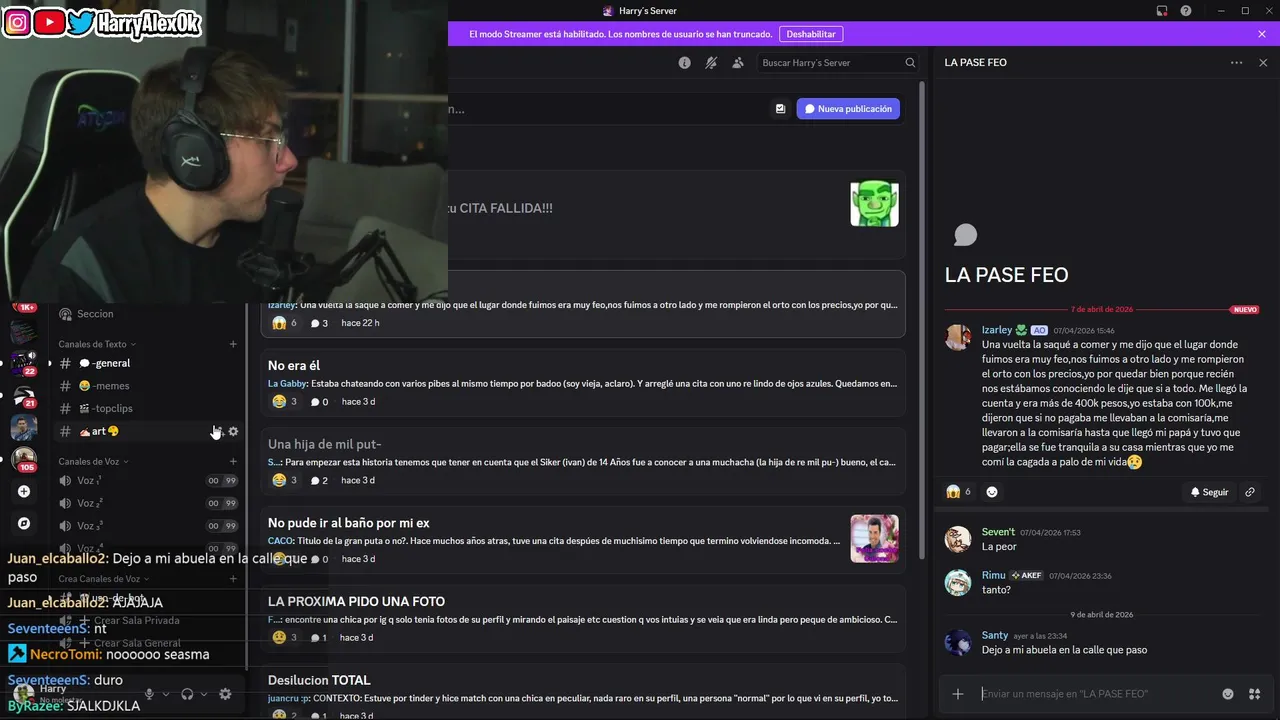Screen dimensions: 1280x720
Task: Dismiss the purple Streamer mode banner
Action: click(1262, 34)
